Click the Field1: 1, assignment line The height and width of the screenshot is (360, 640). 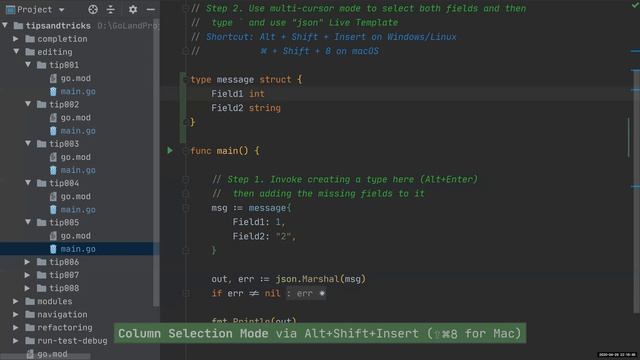[259, 222]
